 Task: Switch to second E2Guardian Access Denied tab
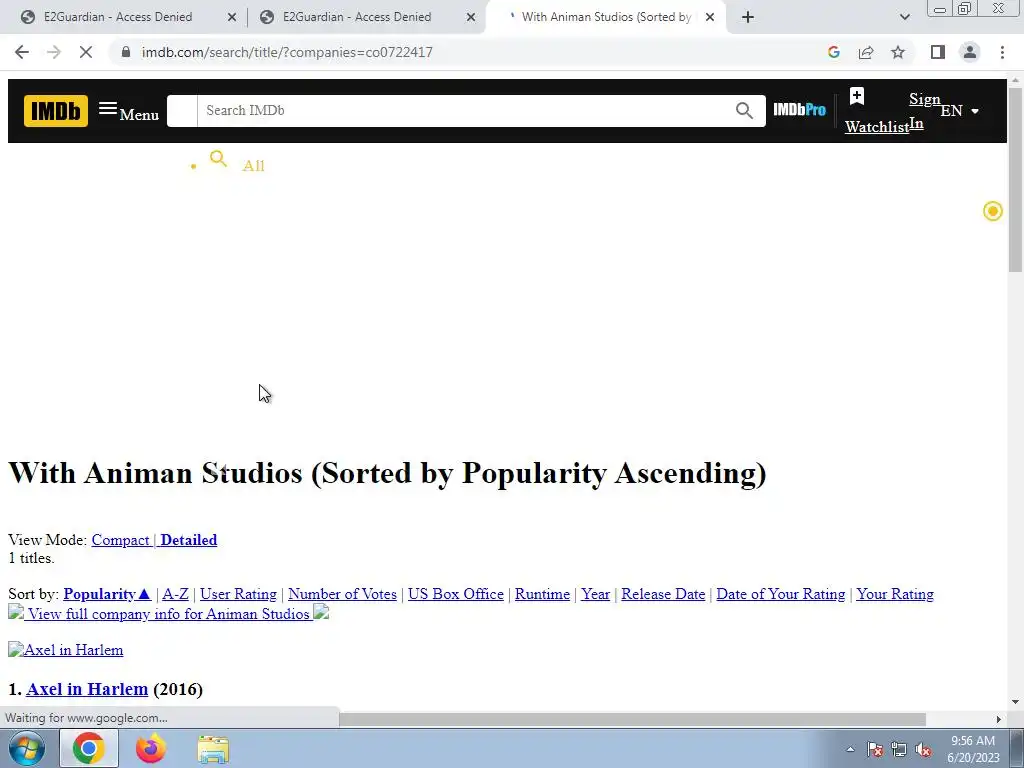[x=357, y=17]
